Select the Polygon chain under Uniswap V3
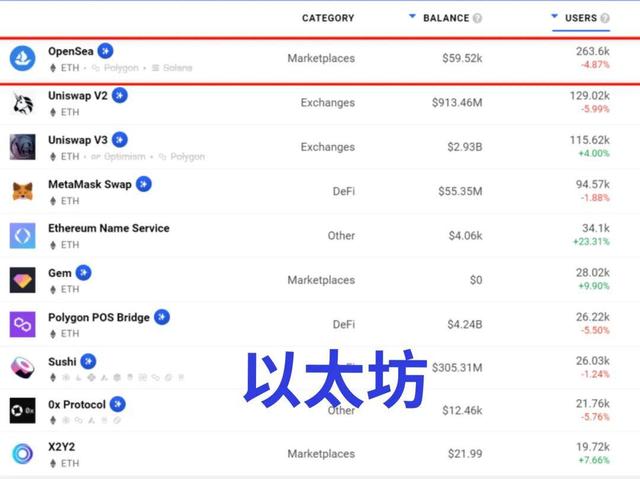 [x=182, y=157]
